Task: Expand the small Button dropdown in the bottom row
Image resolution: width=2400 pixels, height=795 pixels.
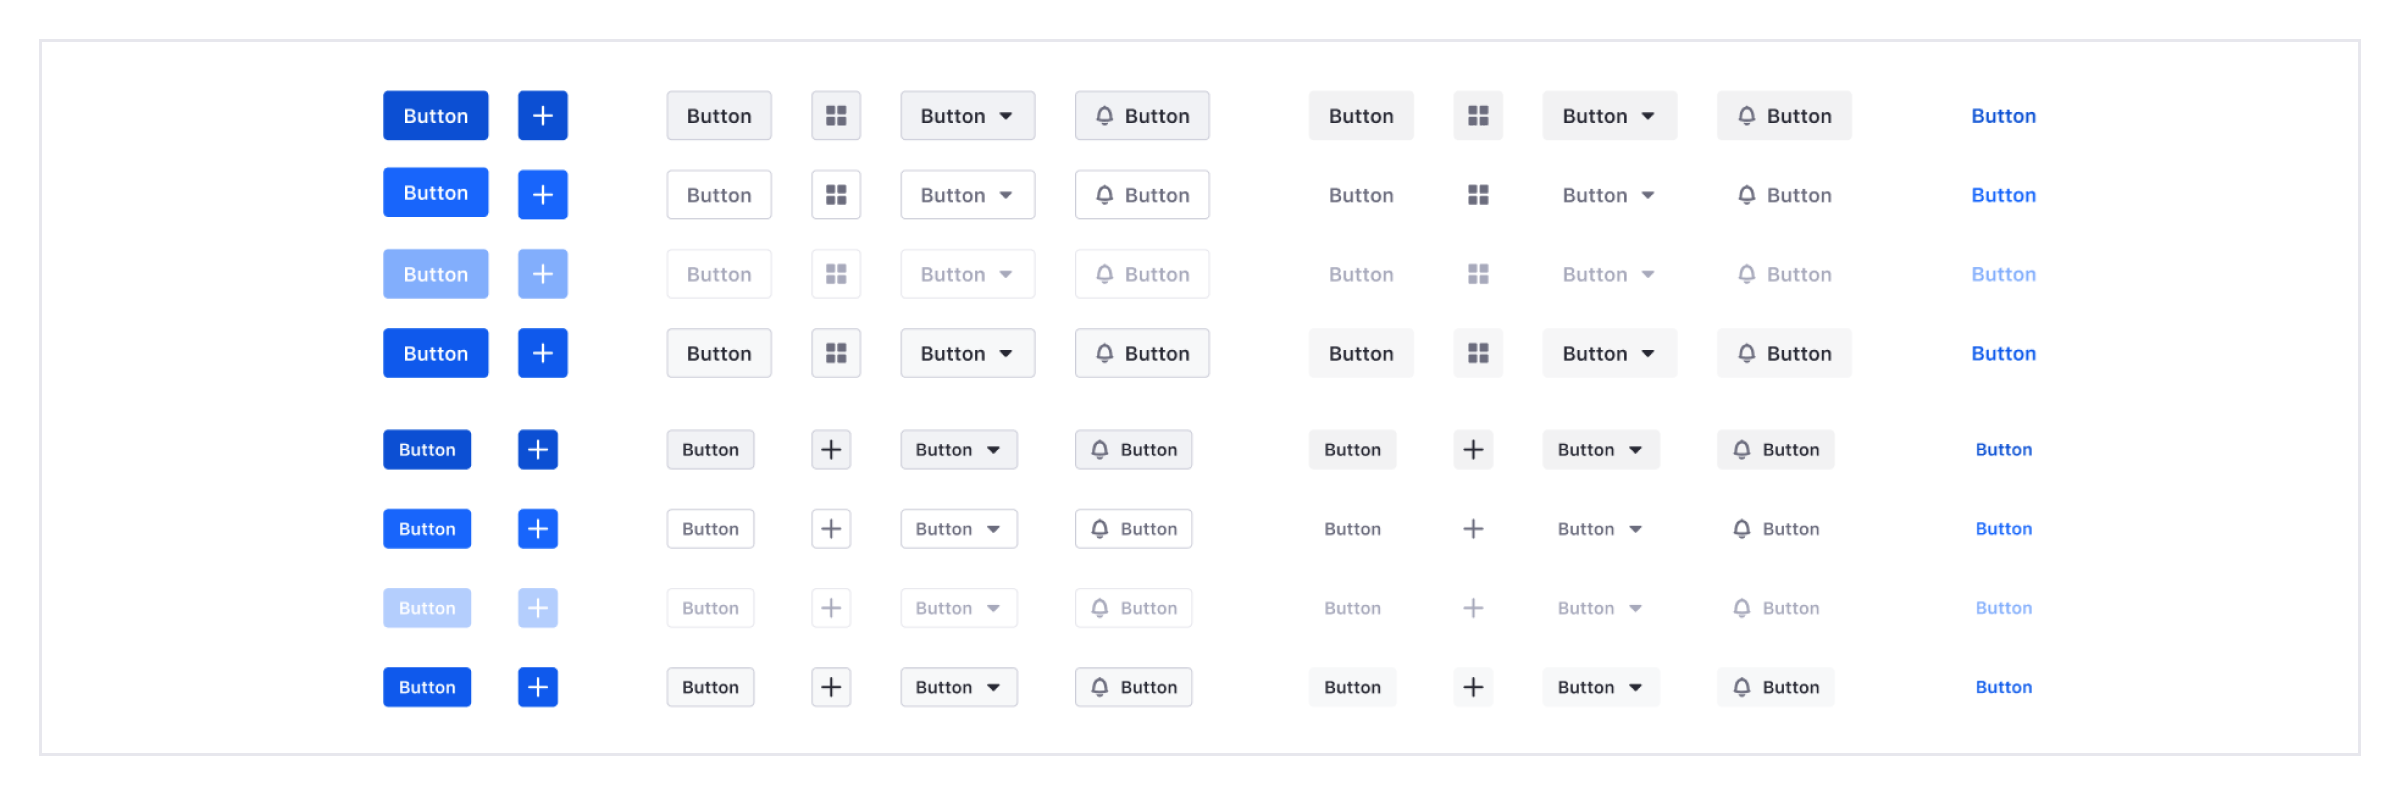Action: click(958, 687)
